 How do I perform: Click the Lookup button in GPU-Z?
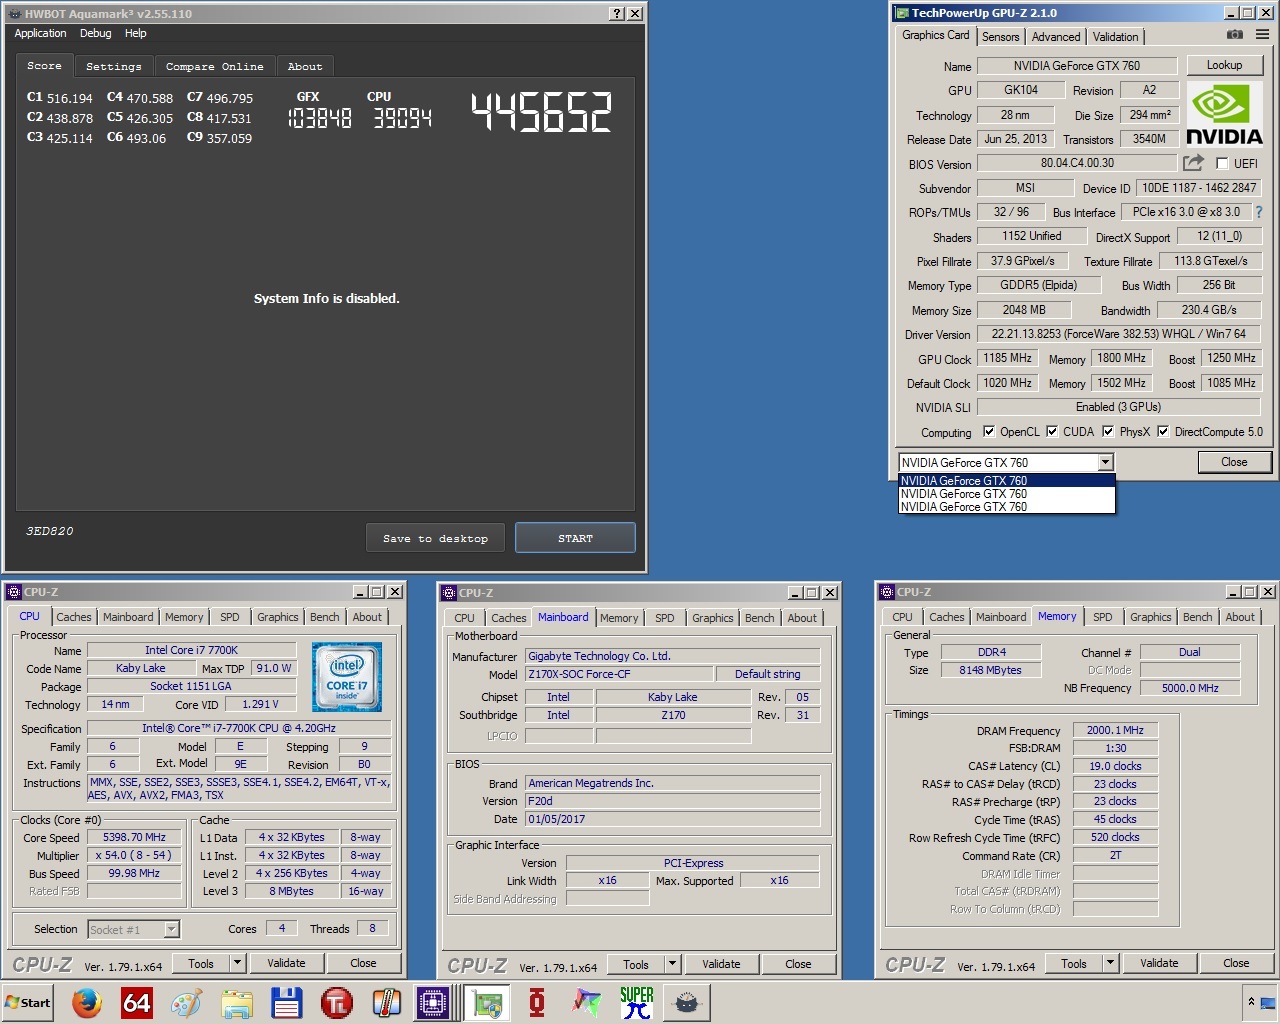[x=1224, y=65]
